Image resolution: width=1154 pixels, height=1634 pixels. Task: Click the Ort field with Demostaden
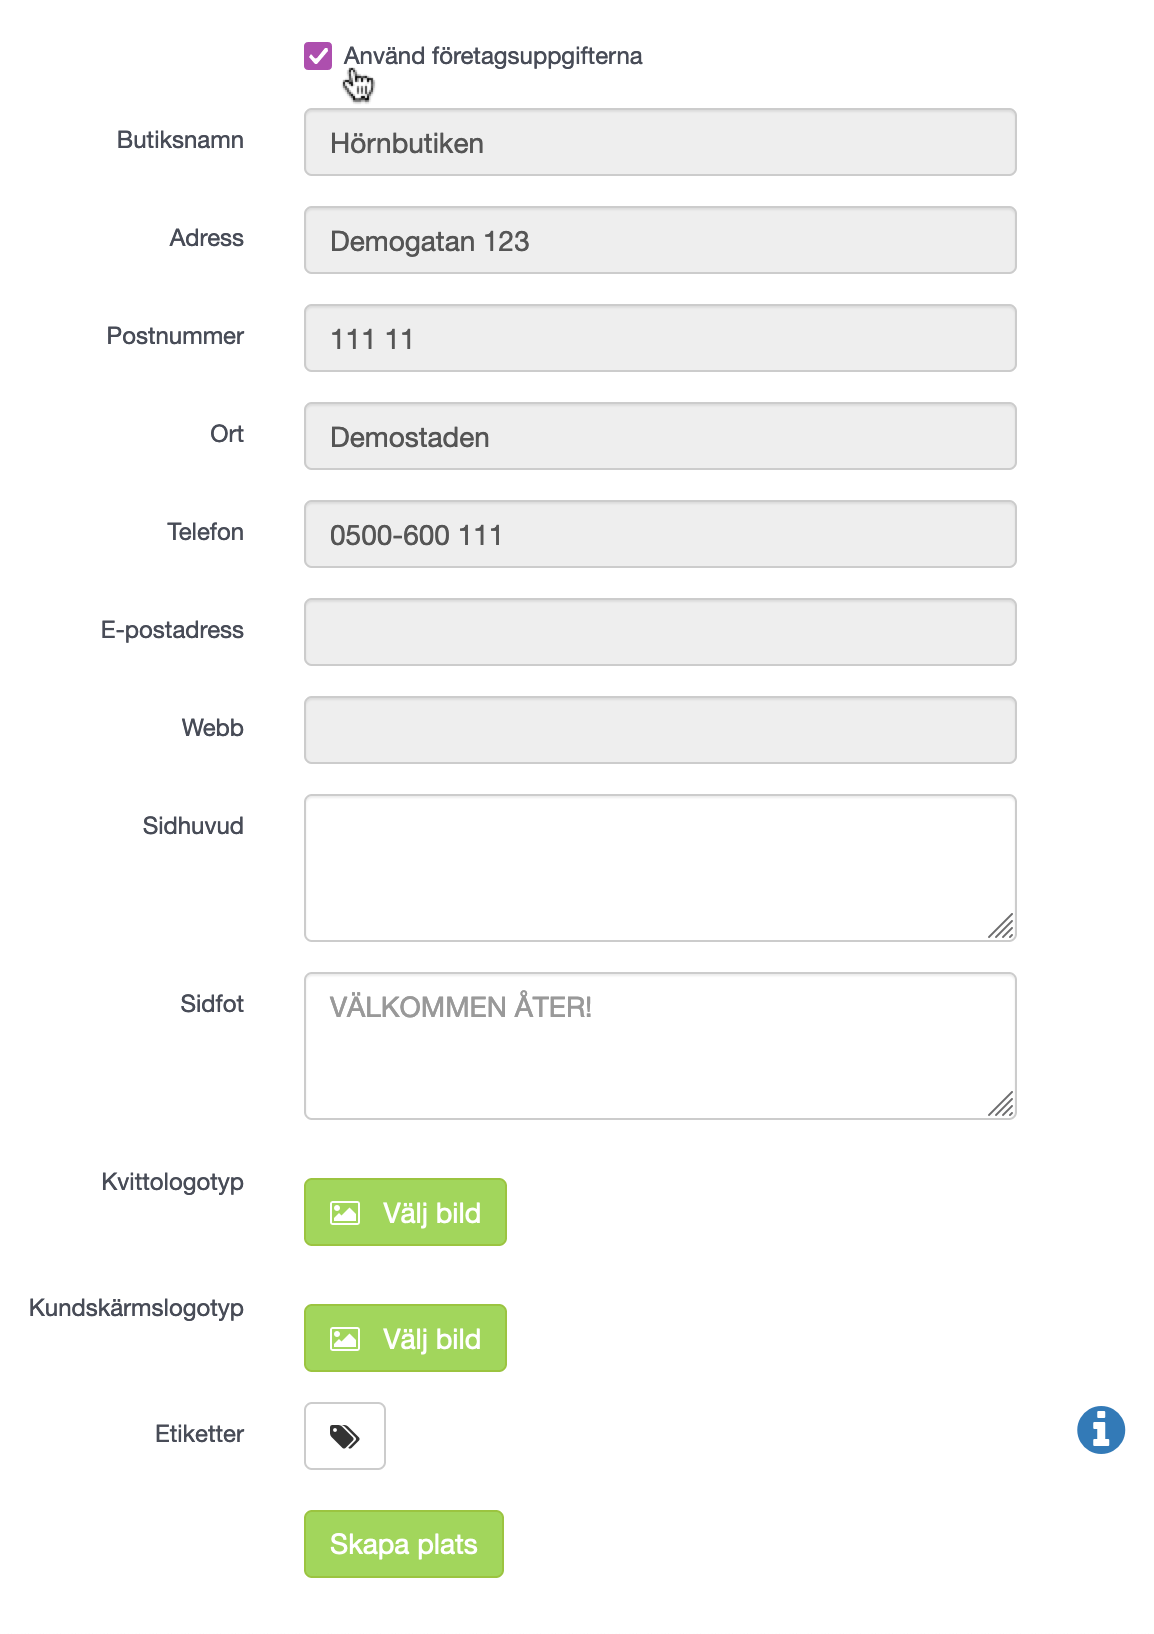(660, 436)
